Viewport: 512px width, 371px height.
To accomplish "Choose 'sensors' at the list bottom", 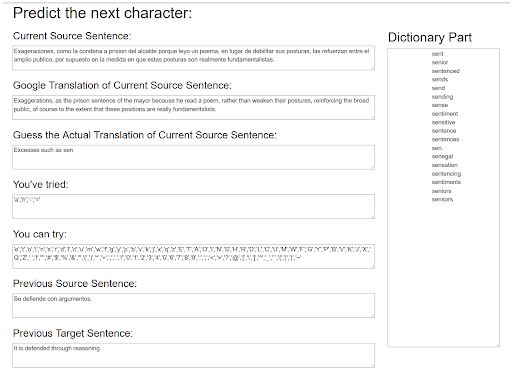I will click(442, 199).
